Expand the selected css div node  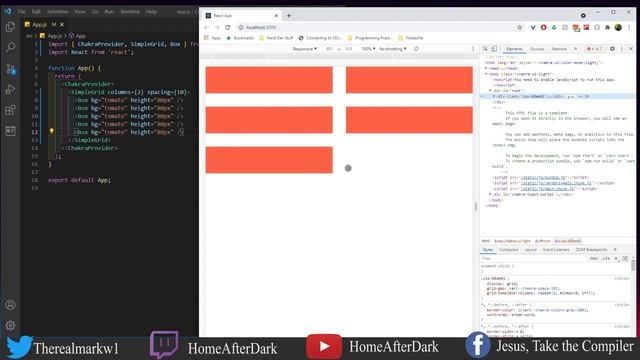tap(494, 96)
